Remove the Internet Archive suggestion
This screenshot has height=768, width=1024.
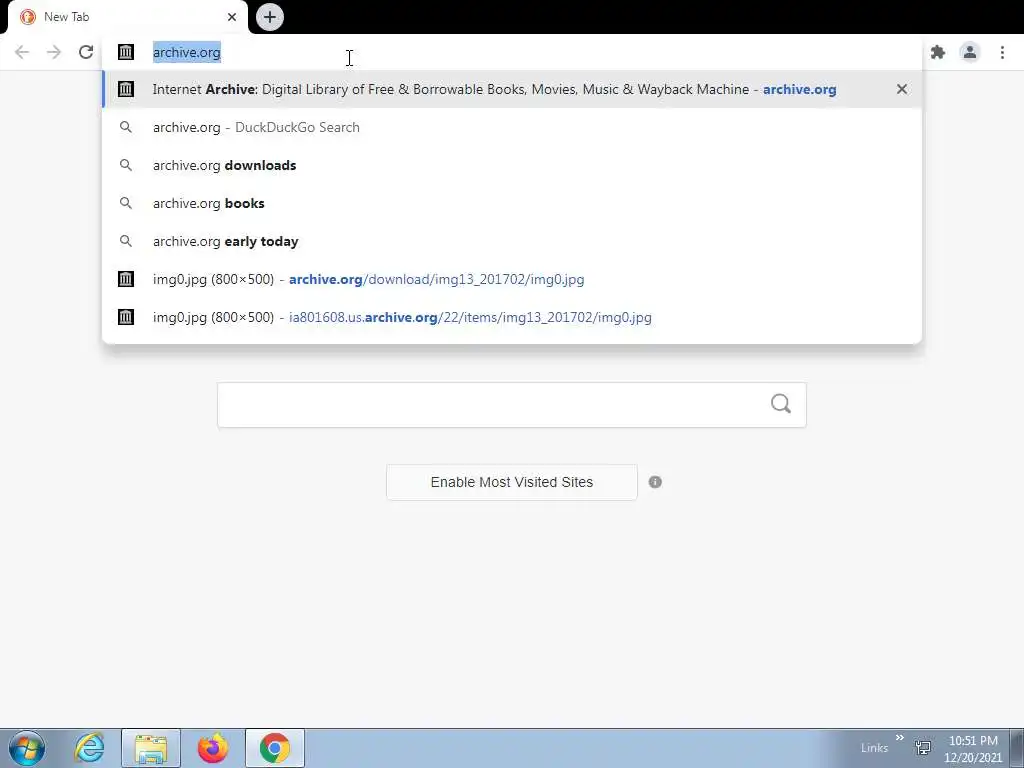[902, 89]
